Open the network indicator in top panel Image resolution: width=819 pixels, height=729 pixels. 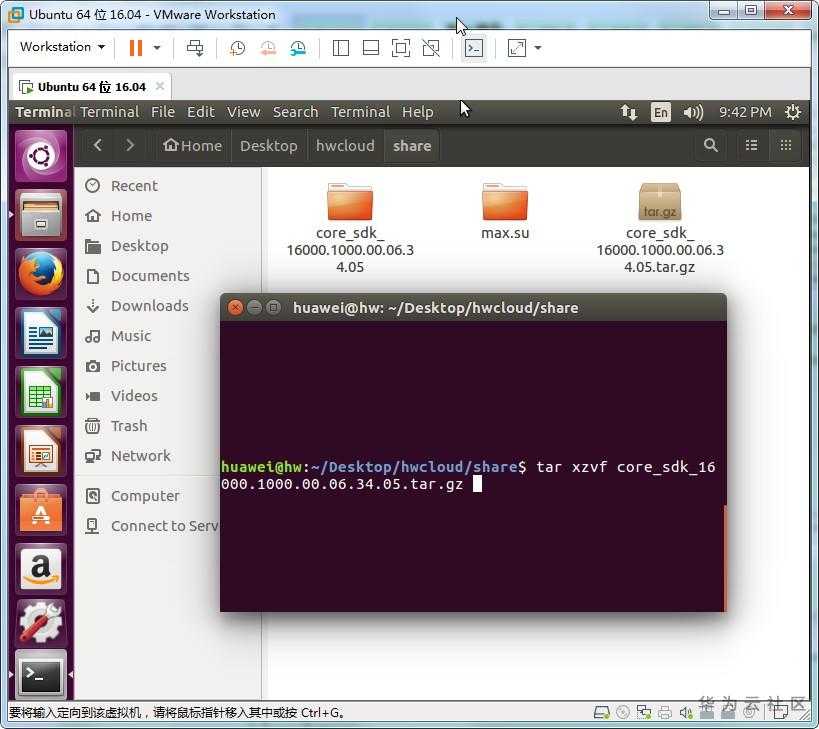628,112
